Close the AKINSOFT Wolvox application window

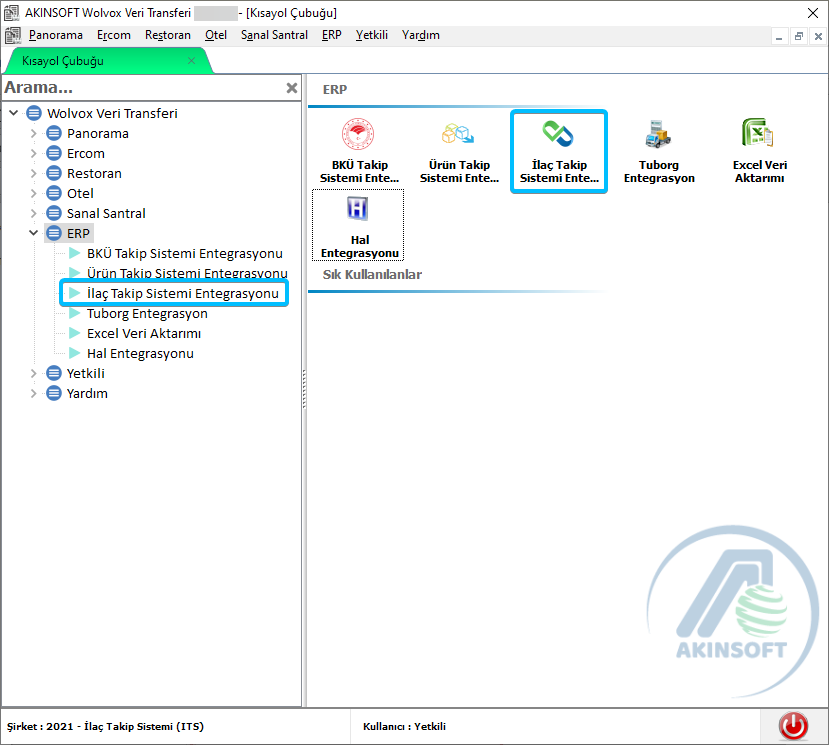coord(813,13)
